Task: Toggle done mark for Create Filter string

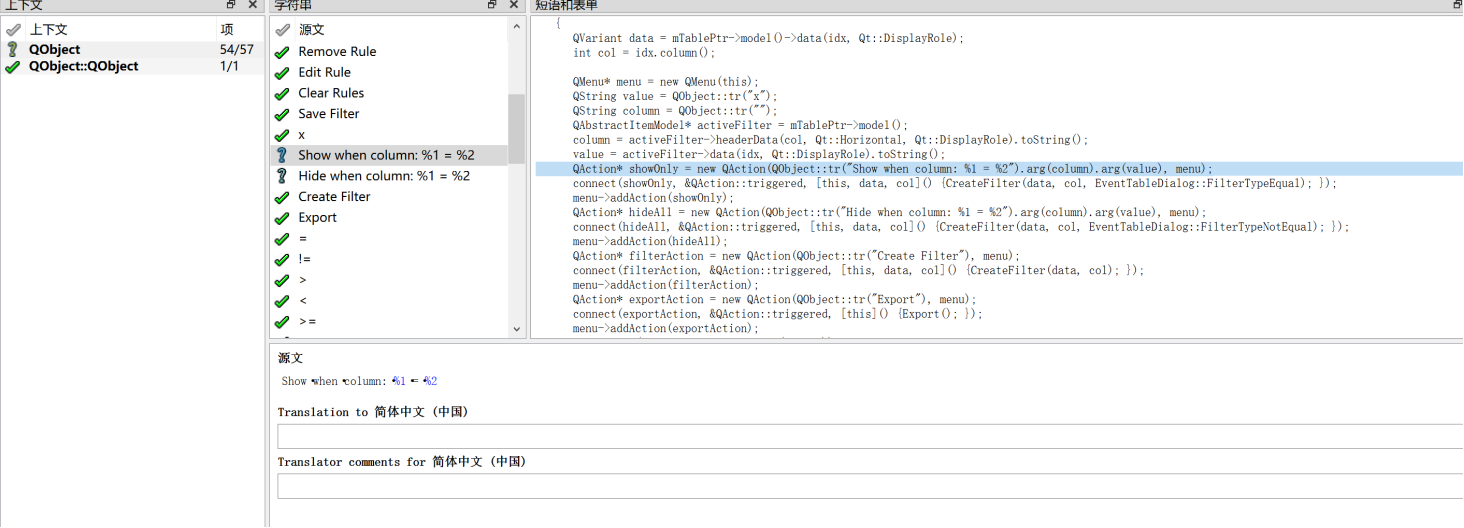Action: coord(282,197)
